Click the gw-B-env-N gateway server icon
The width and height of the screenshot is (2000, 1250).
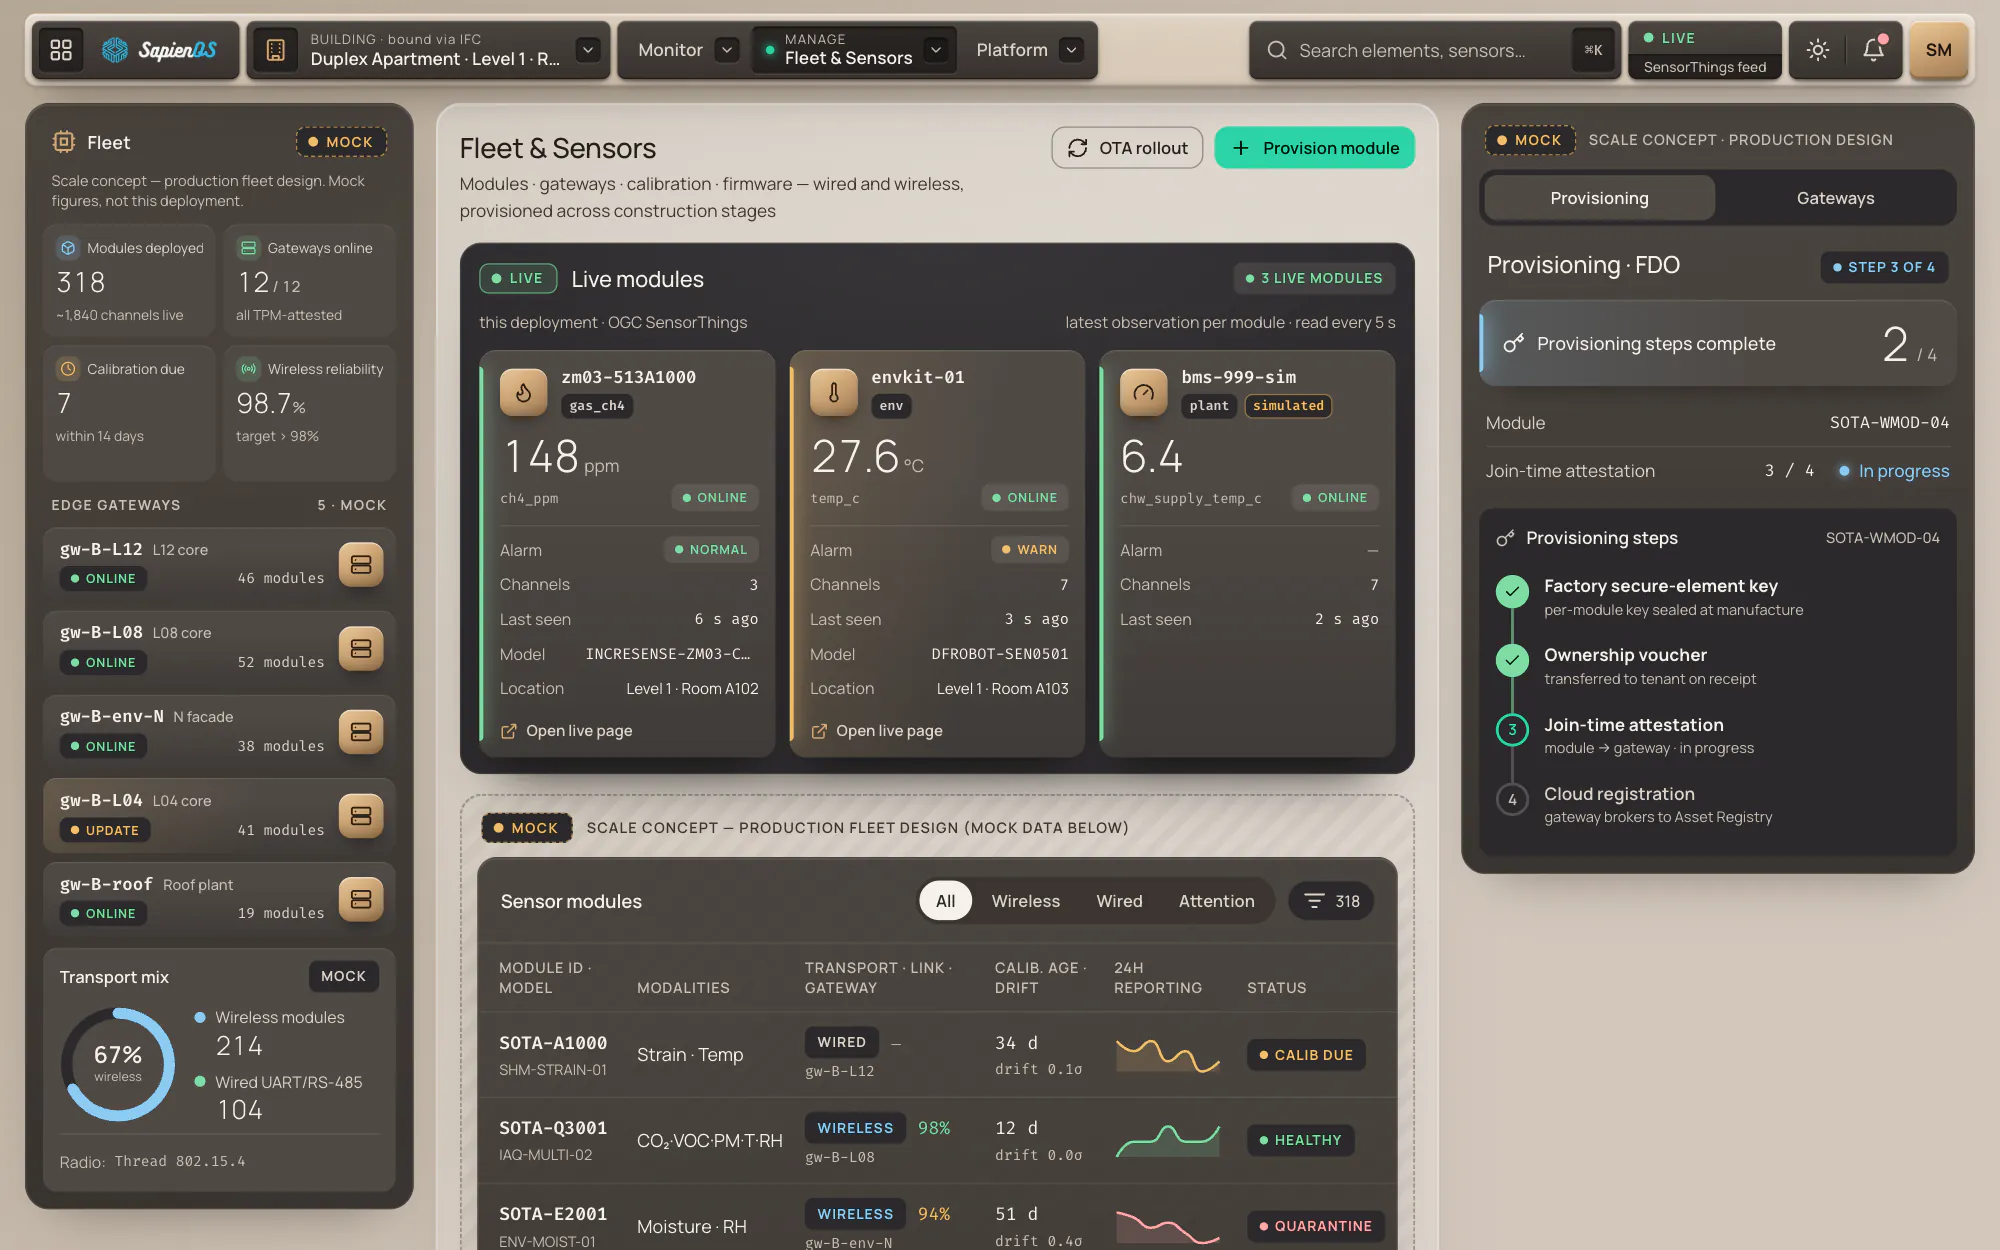point(361,732)
